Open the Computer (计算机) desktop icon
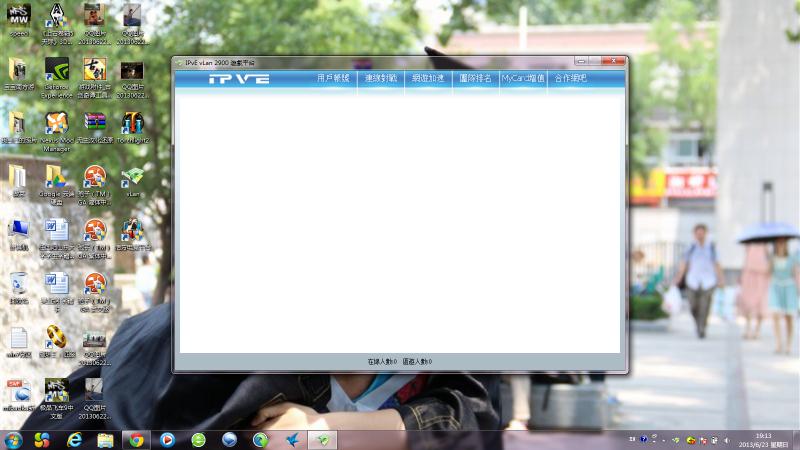800x450 pixels. [19, 235]
